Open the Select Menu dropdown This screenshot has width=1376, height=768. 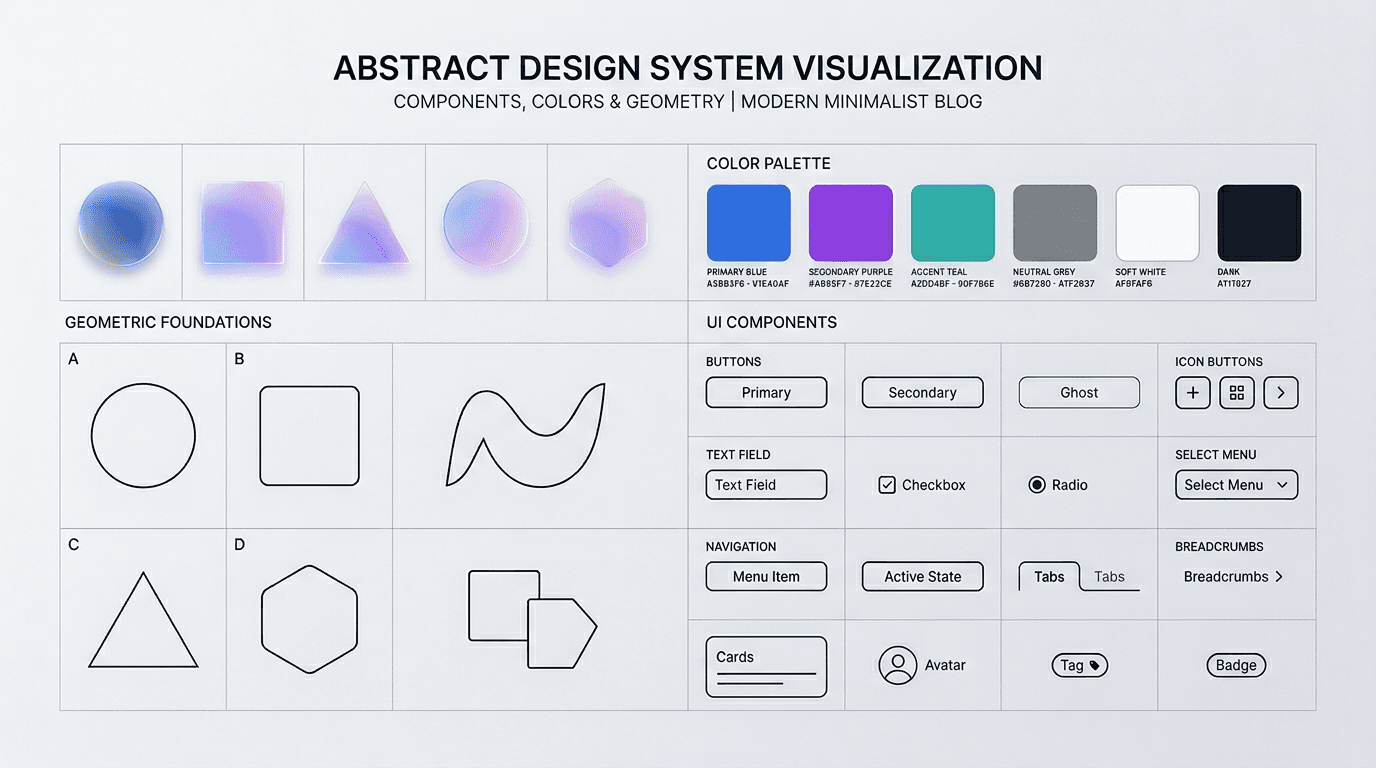pyautogui.click(x=1236, y=484)
